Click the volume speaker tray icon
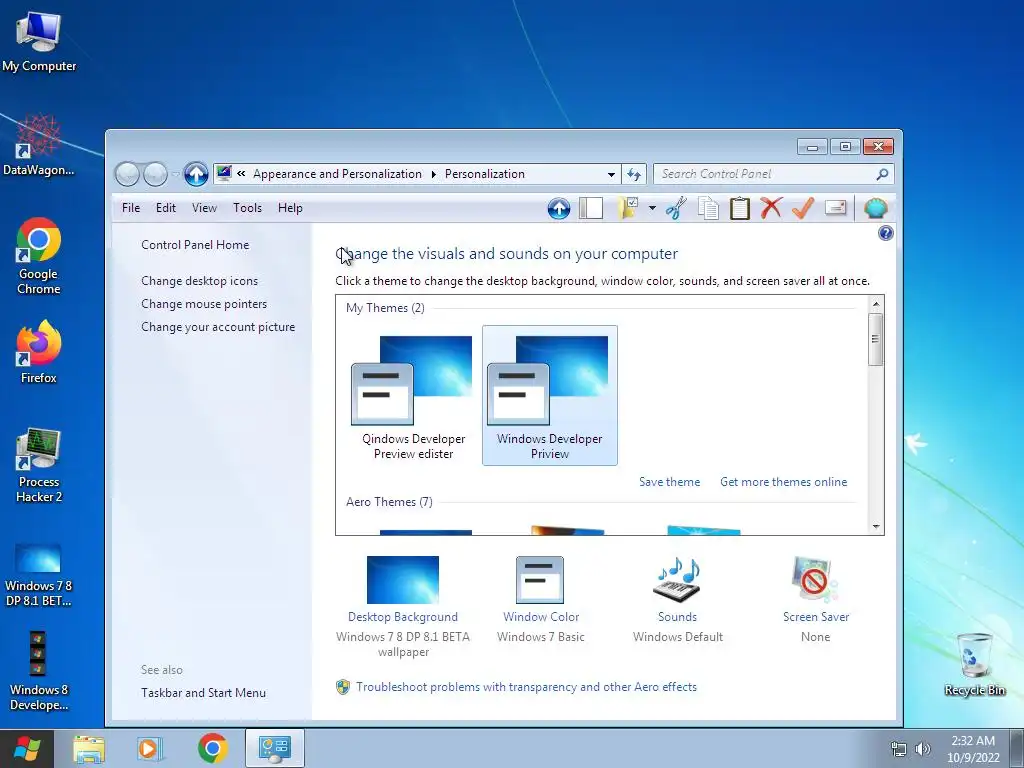Viewport: 1024px width, 768px height. tap(922, 748)
